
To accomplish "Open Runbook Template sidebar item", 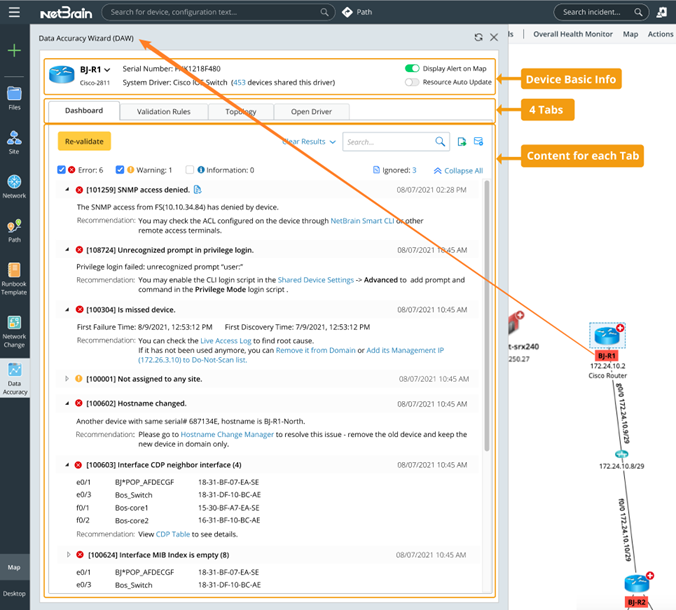I will [x=14, y=279].
